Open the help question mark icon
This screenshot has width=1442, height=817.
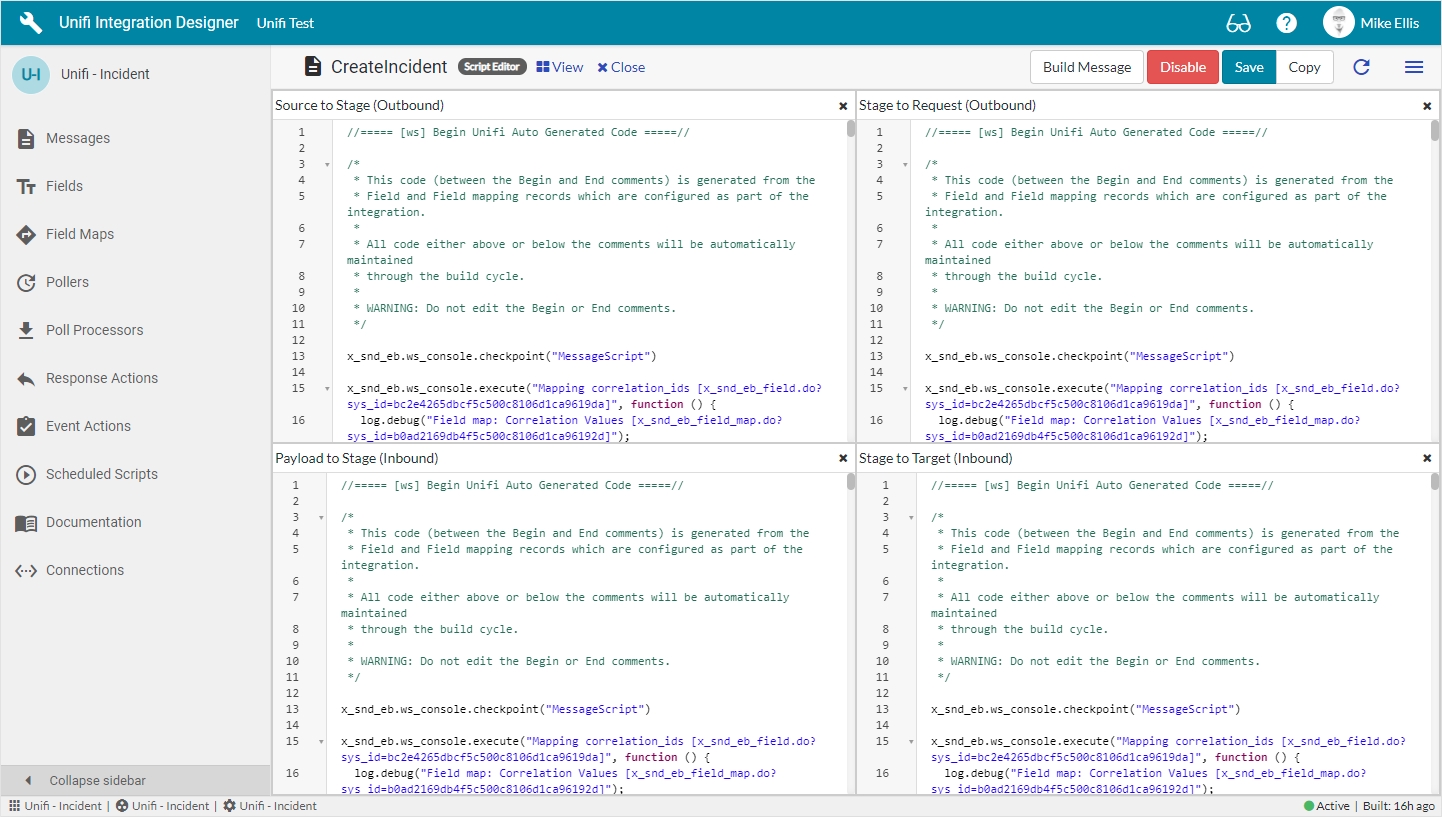(1287, 23)
